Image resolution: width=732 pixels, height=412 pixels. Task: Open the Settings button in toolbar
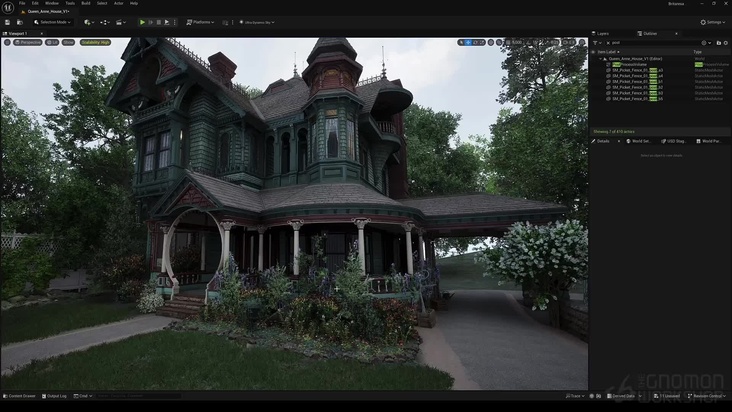(x=714, y=21)
